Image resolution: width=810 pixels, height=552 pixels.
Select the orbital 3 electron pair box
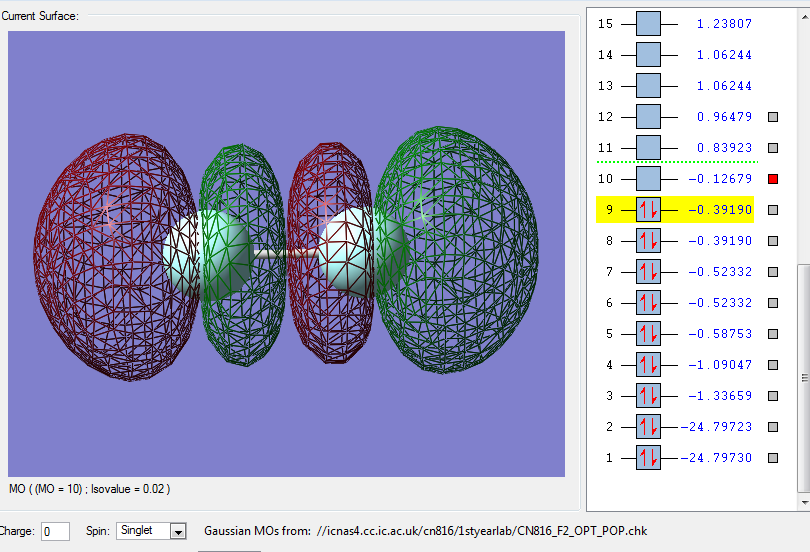coord(648,396)
